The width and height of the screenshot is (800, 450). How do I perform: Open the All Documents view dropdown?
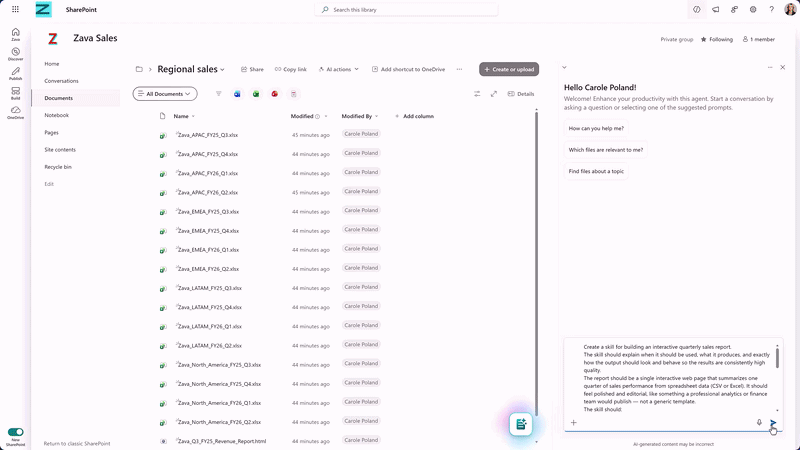coord(165,94)
